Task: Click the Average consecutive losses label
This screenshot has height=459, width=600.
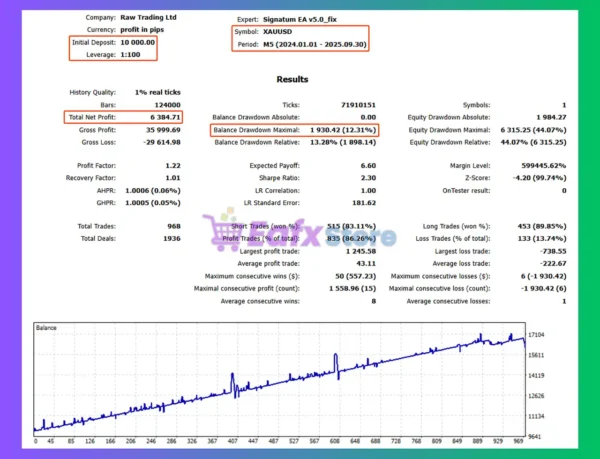Action: 448,301
